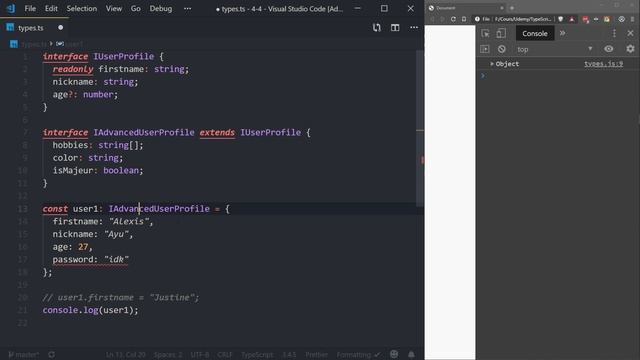This screenshot has width=640, height=360.
Task: Open the VS Code File menu
Action: coord(30,9)
